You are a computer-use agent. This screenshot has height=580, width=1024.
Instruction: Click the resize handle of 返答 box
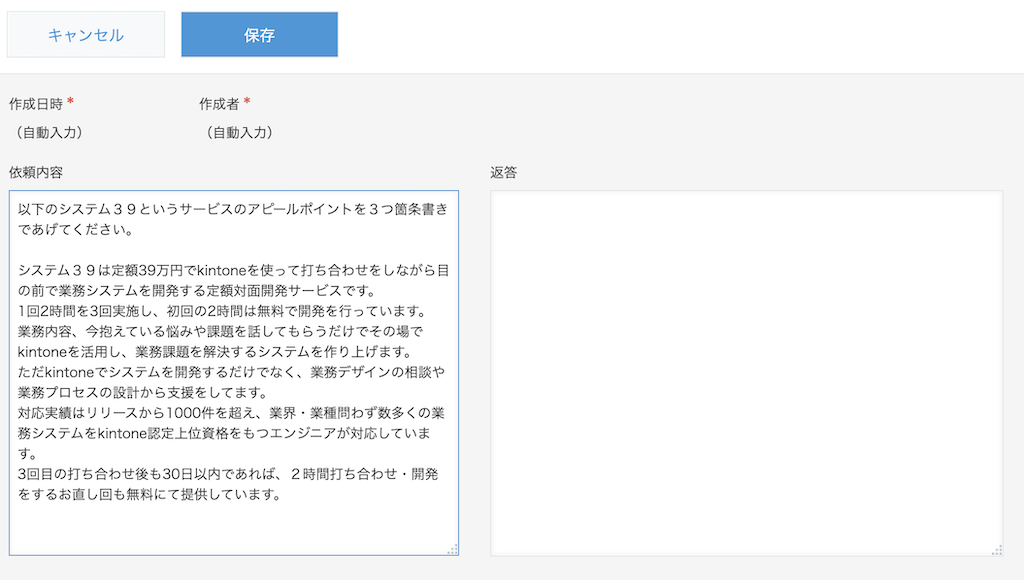click(x=997, y=550)
